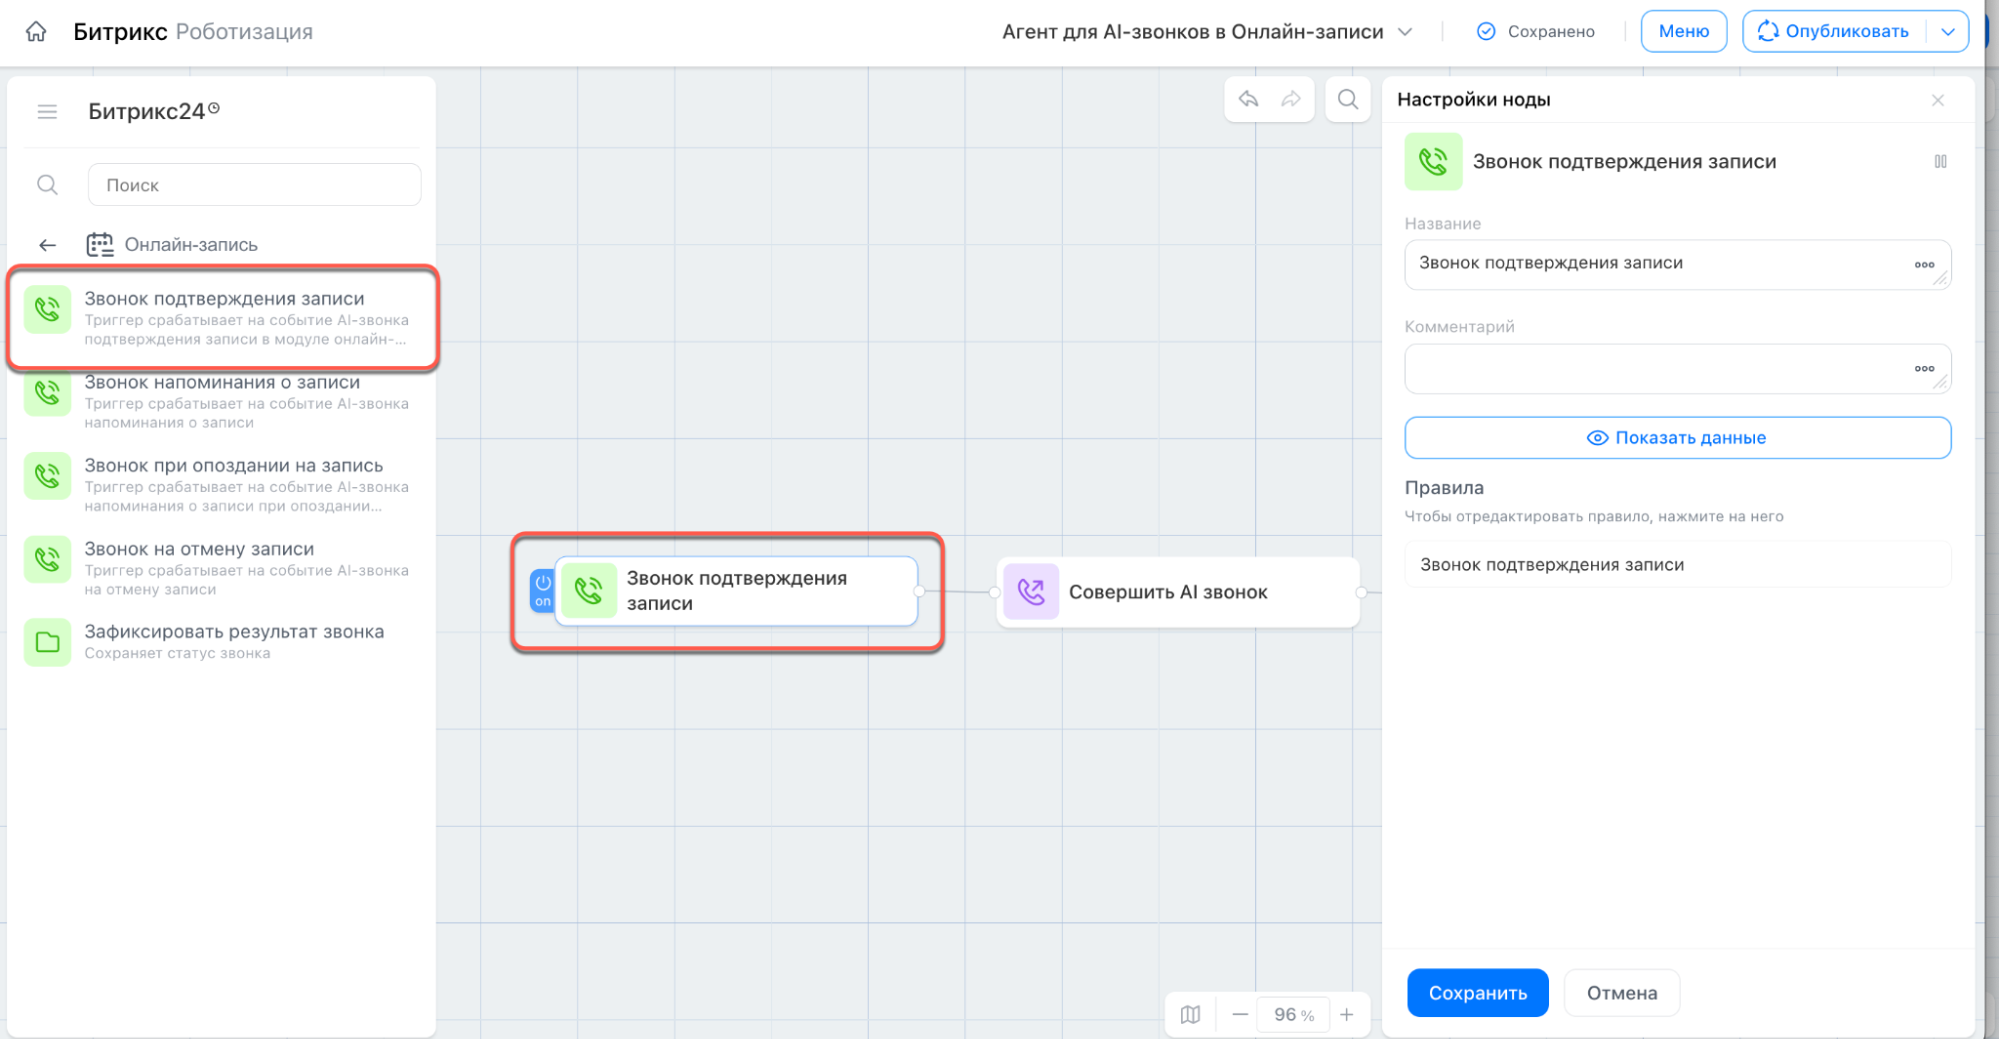Click the redo arrow on canvas toolbar
This screenshot has height=1039, width=1999.
tap(1291, 99)
